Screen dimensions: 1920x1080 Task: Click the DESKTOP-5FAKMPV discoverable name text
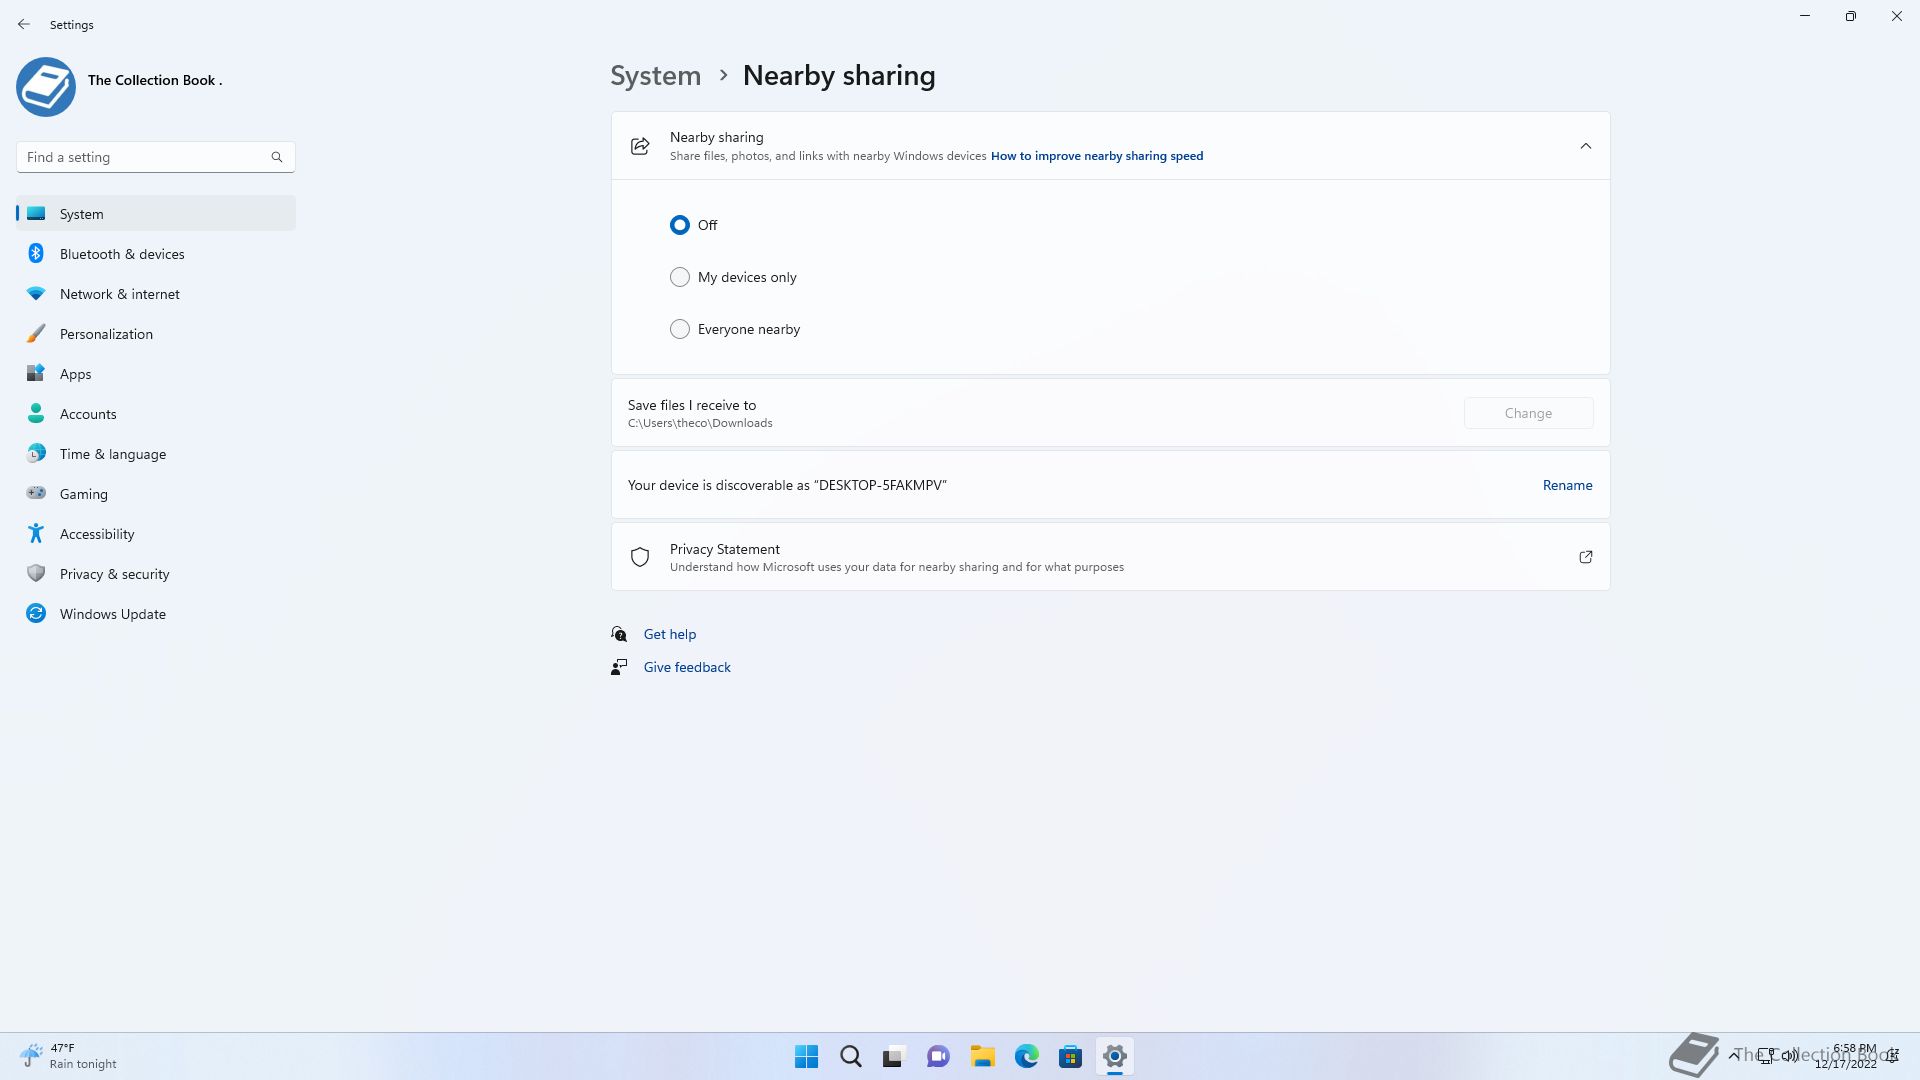[x=882, y=485]
